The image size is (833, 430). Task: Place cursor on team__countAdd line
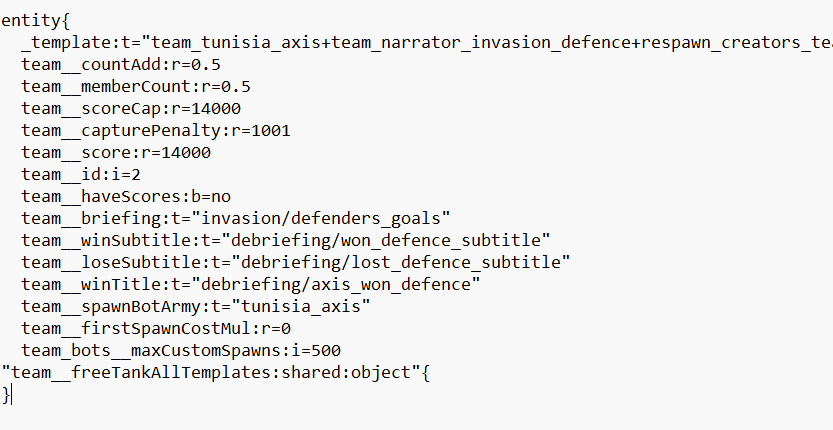click(x=121, y=64)
